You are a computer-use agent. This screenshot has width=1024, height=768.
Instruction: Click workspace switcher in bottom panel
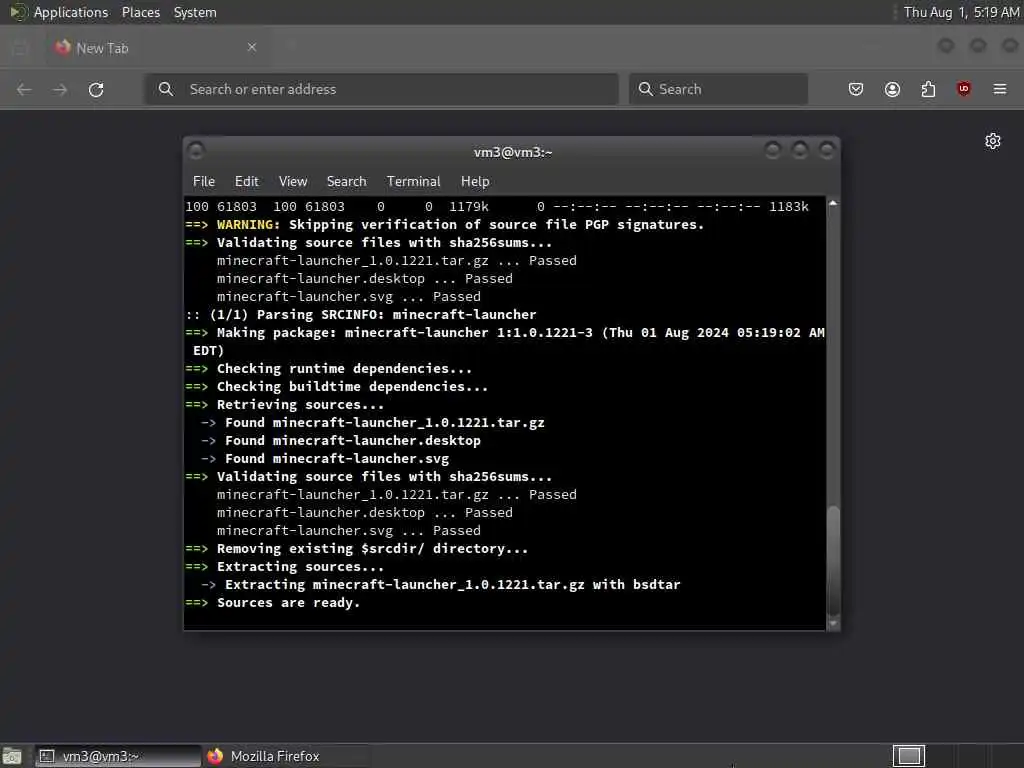coord(908,756)
